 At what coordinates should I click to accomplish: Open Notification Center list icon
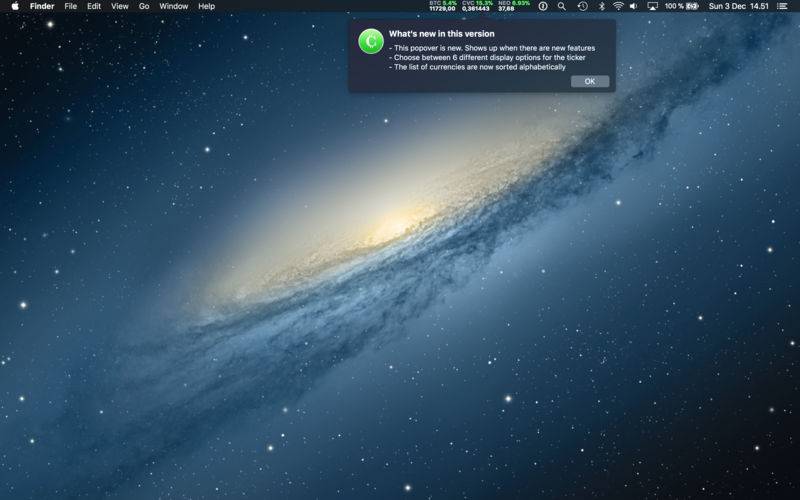click(x=782, y=6)
